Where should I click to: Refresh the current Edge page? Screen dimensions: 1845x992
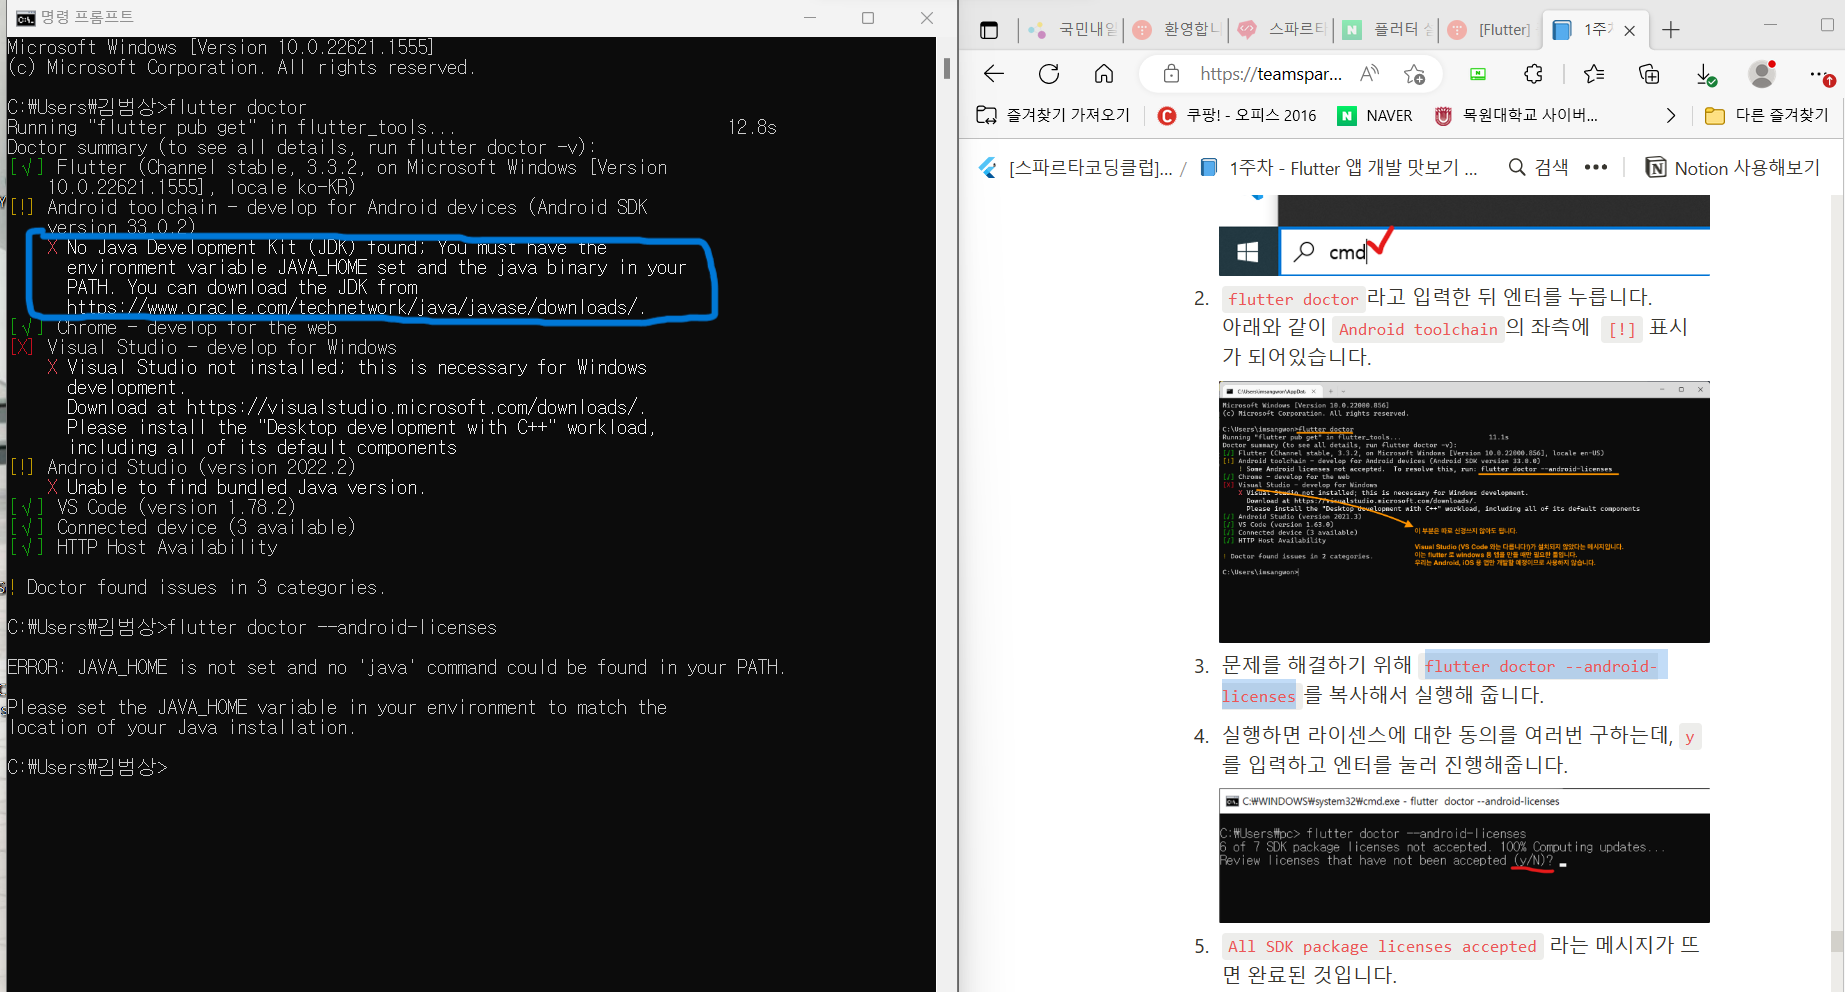1049,74
